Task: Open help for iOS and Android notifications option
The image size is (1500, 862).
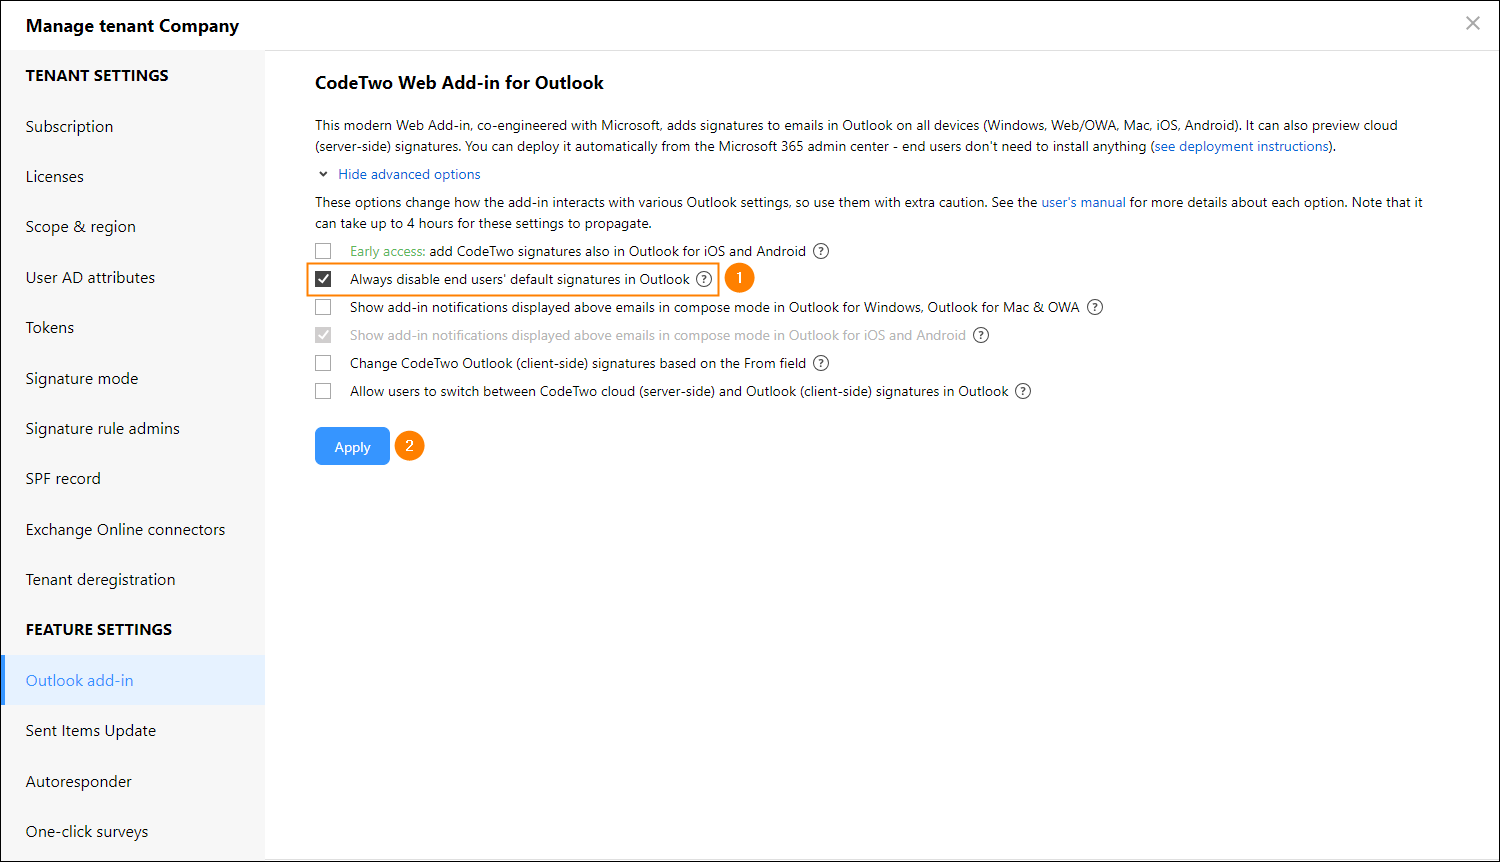Action: click(x=980, y=335)
